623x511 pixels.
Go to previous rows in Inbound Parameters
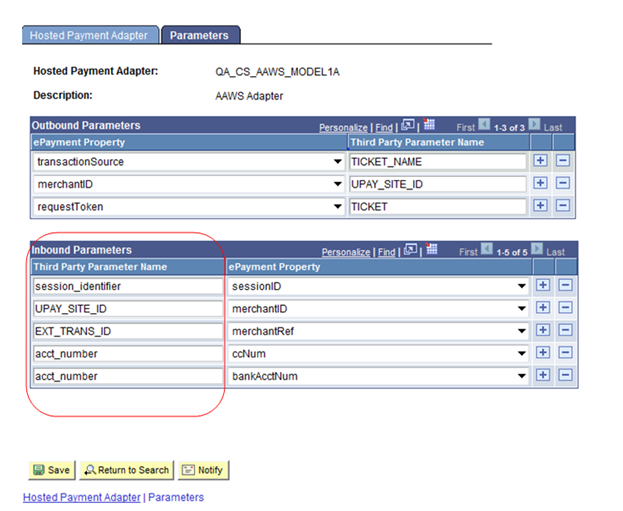click(487, 249)
